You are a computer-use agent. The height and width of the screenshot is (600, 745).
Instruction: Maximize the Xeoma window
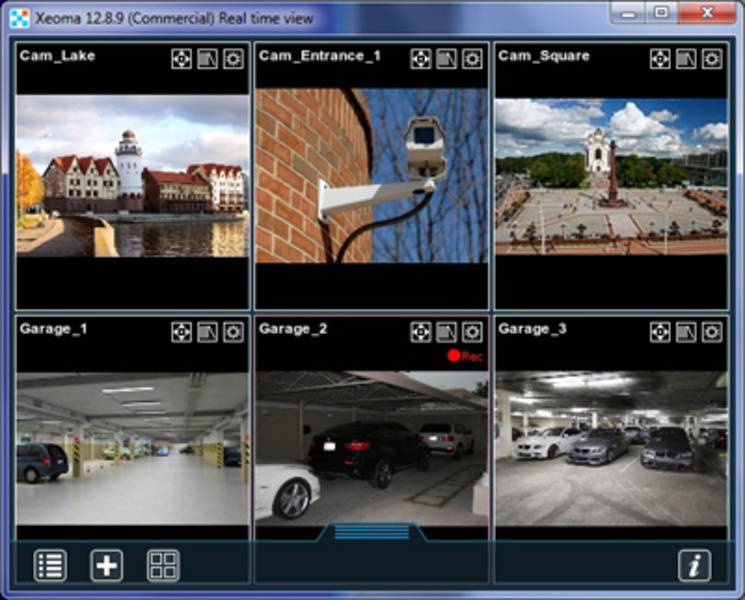[661, 12]
